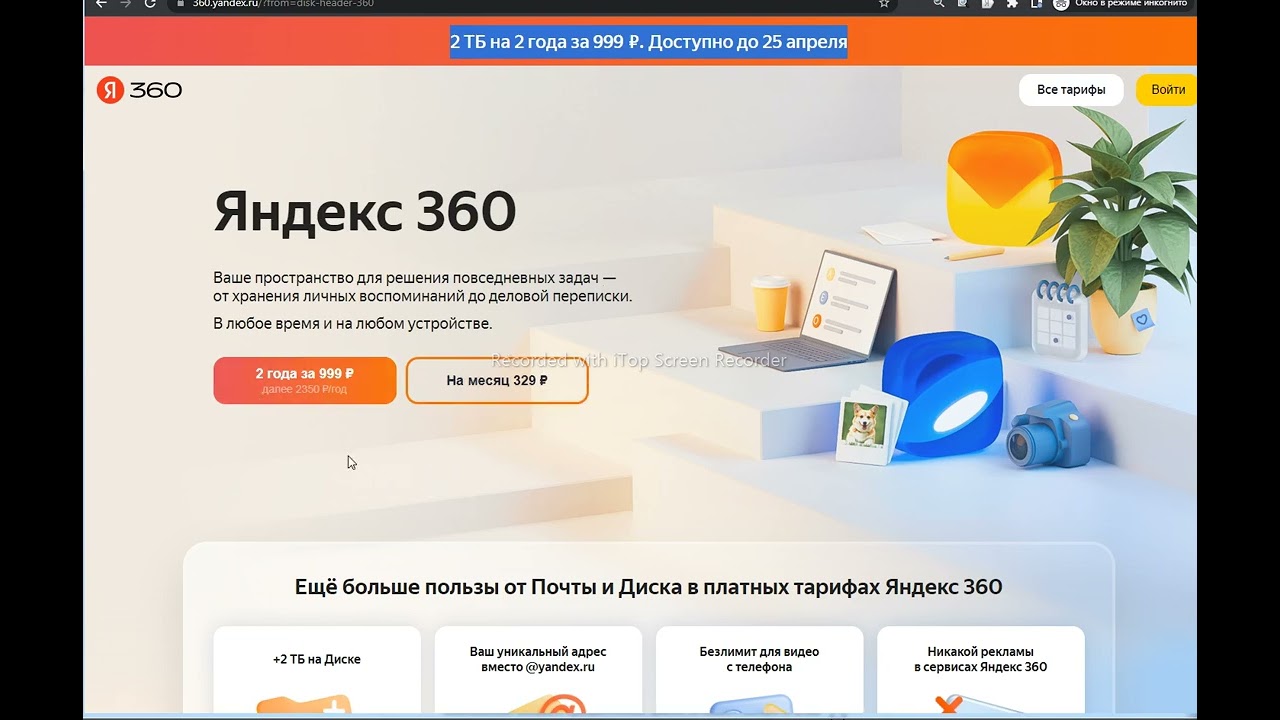Image resolution: width=1280 pixels, height=720 pixels.
Task: Click the Яндекс 360 main heading
Action: tap(365, 211)
